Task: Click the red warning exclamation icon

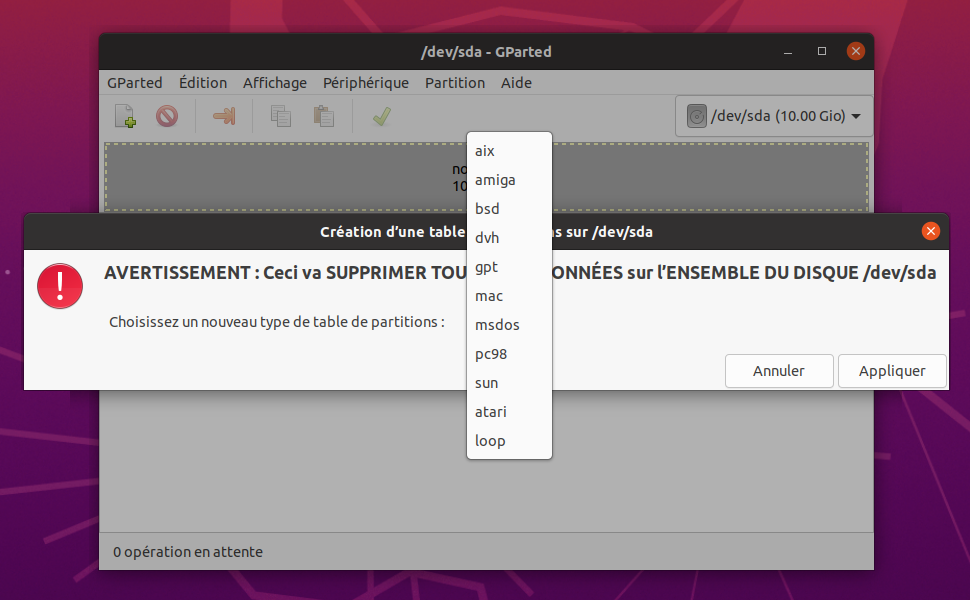Action: click(60, 286)
